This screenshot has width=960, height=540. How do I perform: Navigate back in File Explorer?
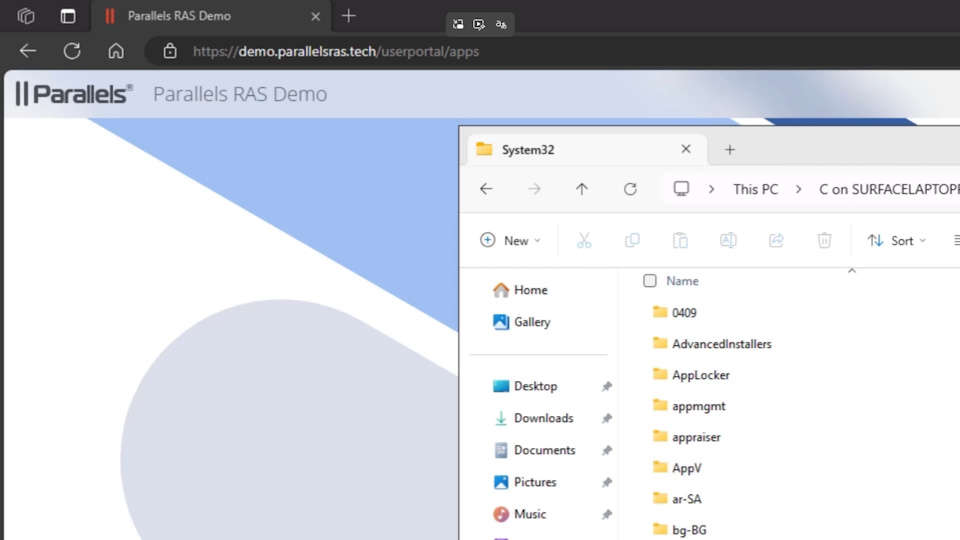point(486,189)
